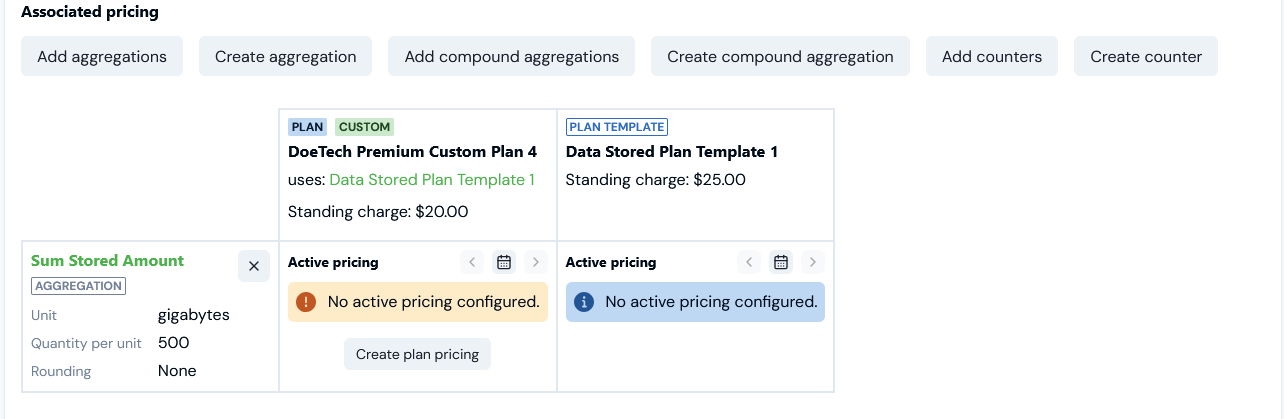Choose Add compound aggregations
1284x419 pixels.
512,56
